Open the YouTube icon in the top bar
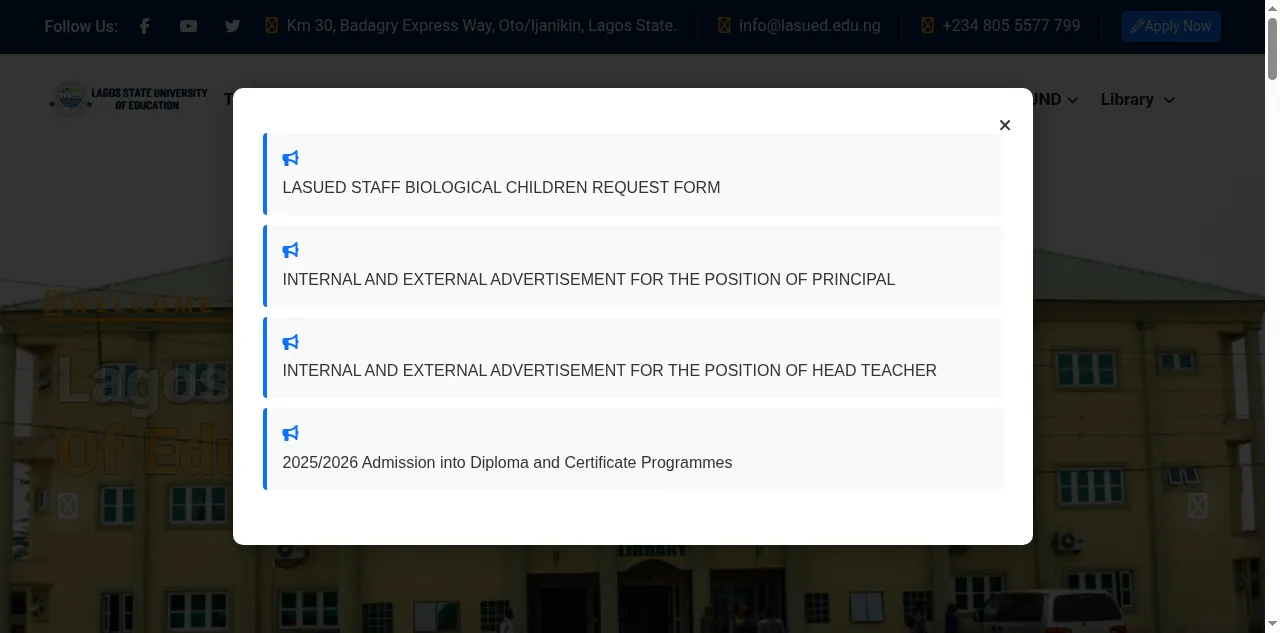Screen dimensions: 1280x633 tap(189, 26)
